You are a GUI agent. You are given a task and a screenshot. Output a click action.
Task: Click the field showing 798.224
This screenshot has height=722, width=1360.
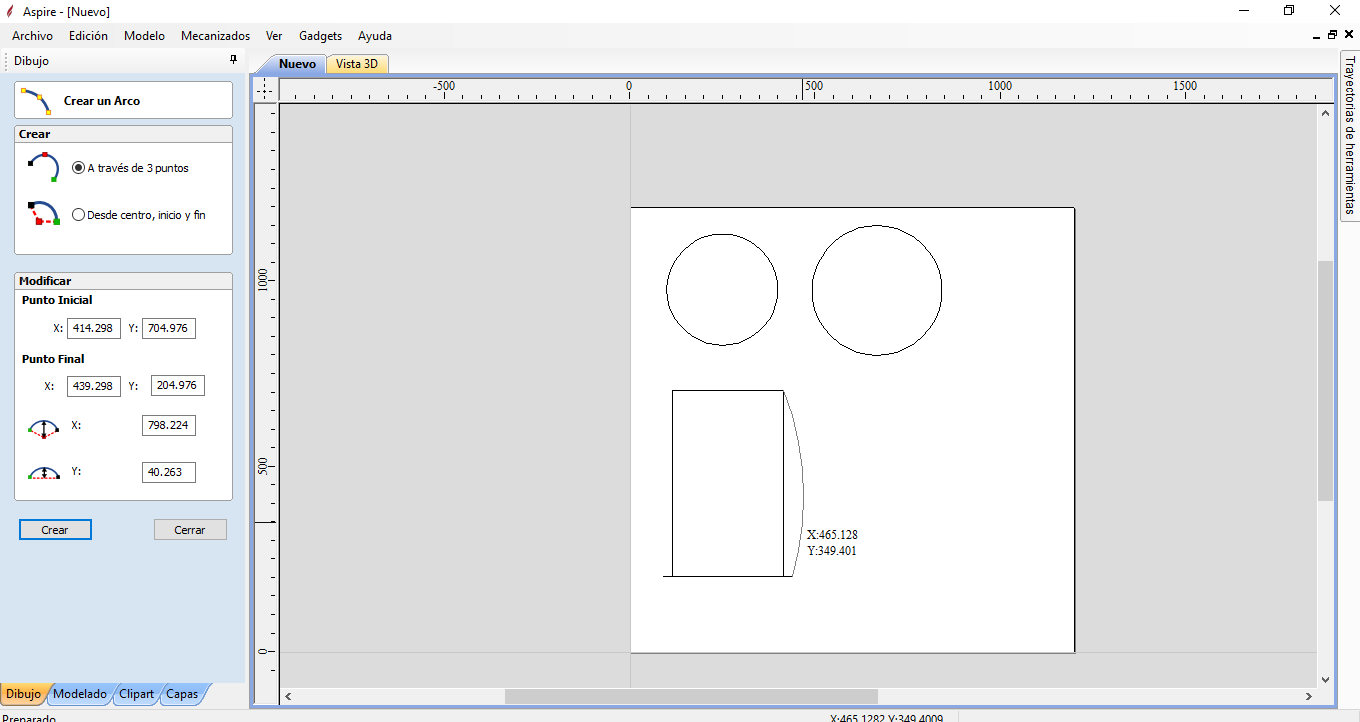(x=169, y=426)
